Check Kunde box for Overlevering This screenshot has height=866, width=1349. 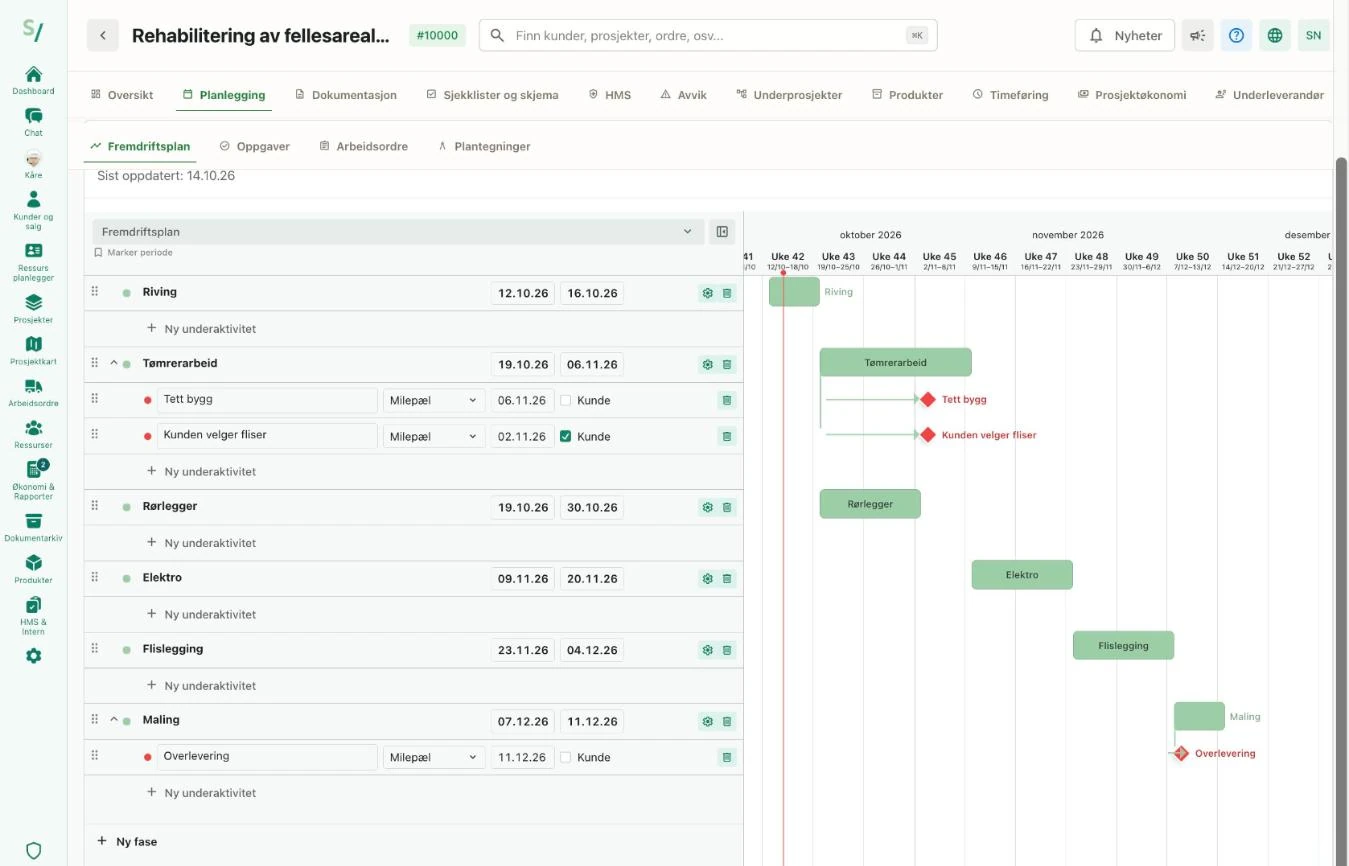[566, 757]
